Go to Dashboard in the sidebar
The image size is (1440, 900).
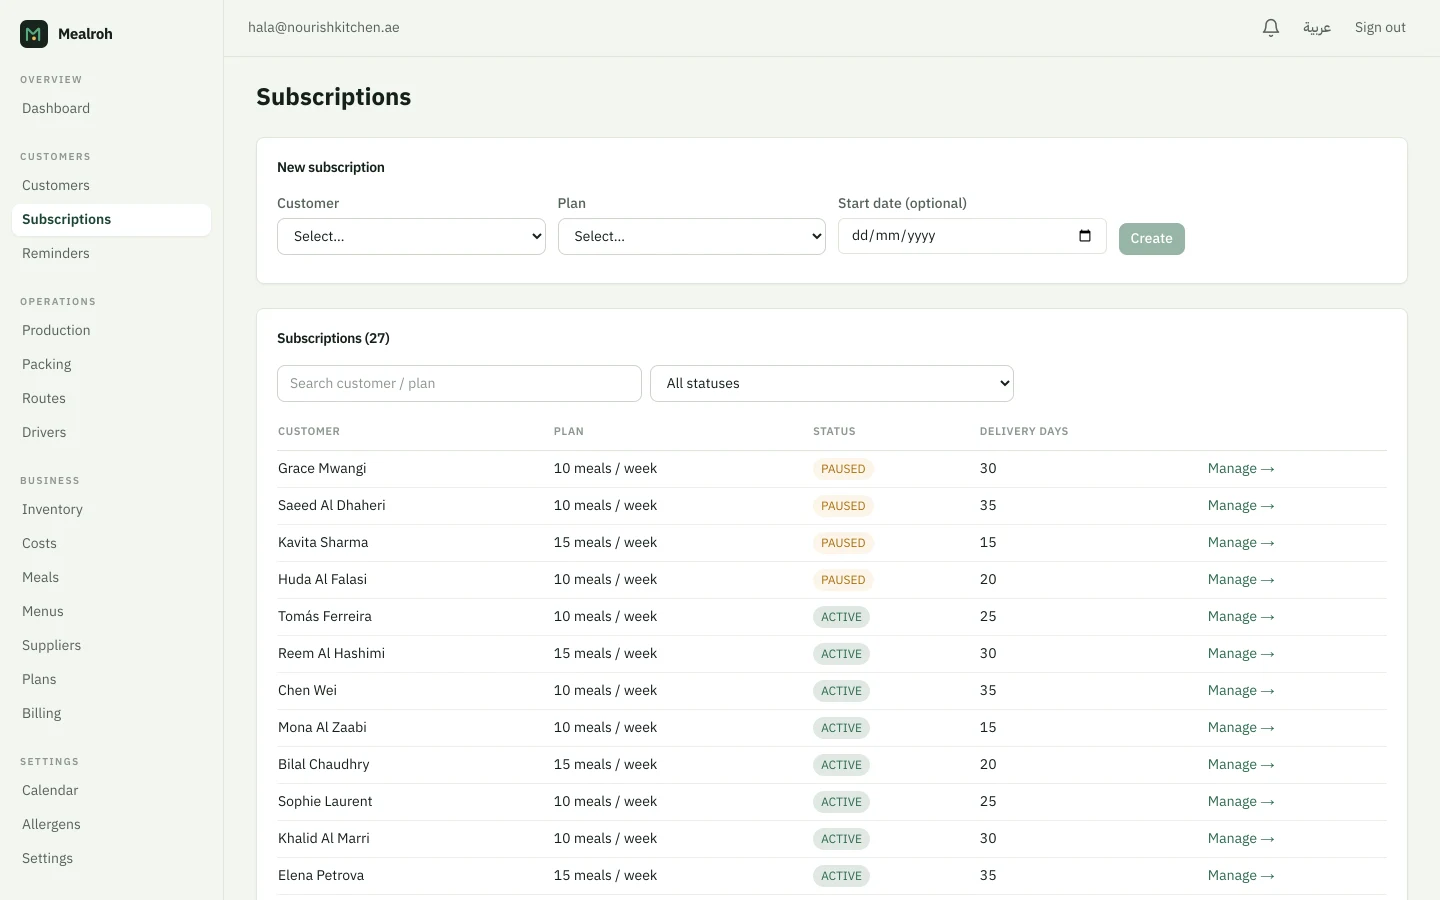(x=56, y=108)
